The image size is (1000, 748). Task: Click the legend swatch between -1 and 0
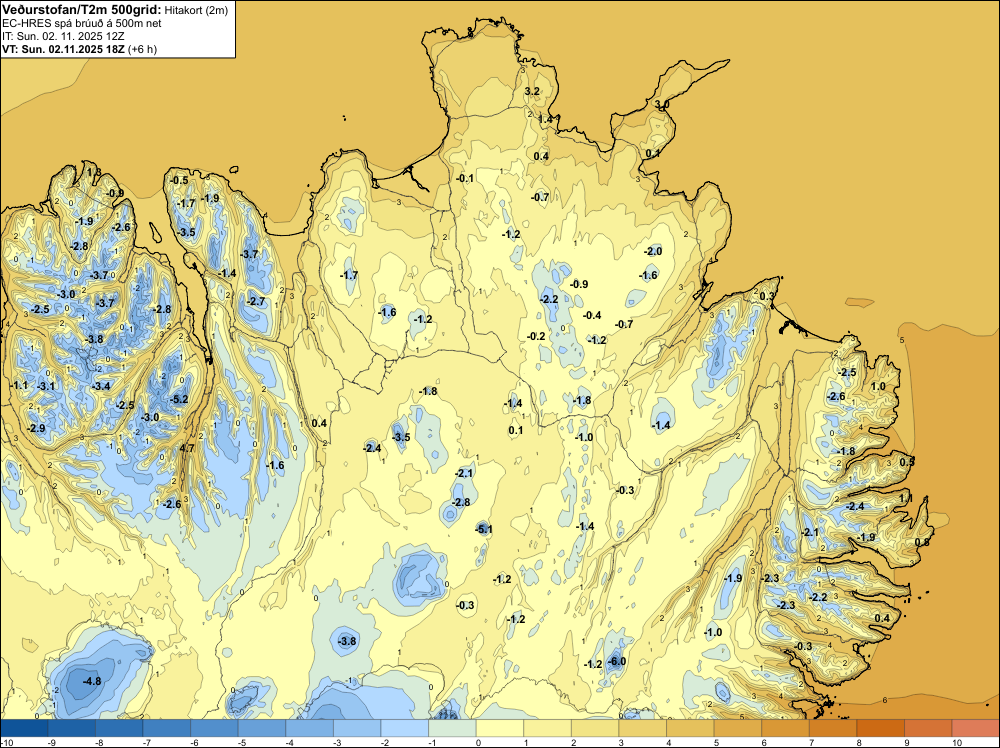[x=452, y=728]
